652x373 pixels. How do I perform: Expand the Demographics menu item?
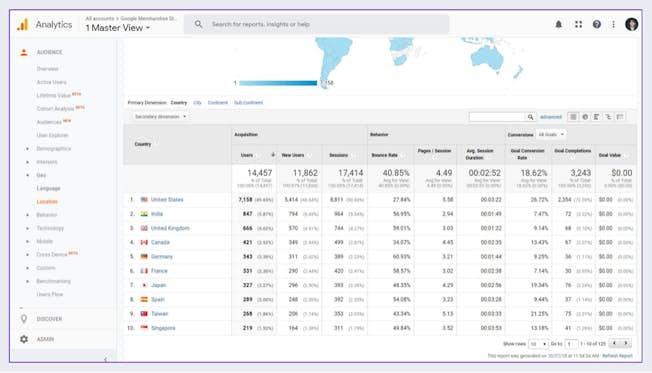pyautogui.click(x=53, y=148)
